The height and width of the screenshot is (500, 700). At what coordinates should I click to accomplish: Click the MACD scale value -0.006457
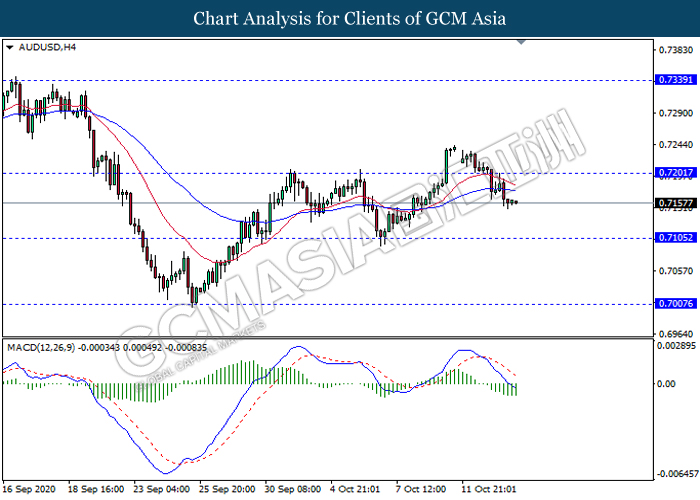(676, 473)
